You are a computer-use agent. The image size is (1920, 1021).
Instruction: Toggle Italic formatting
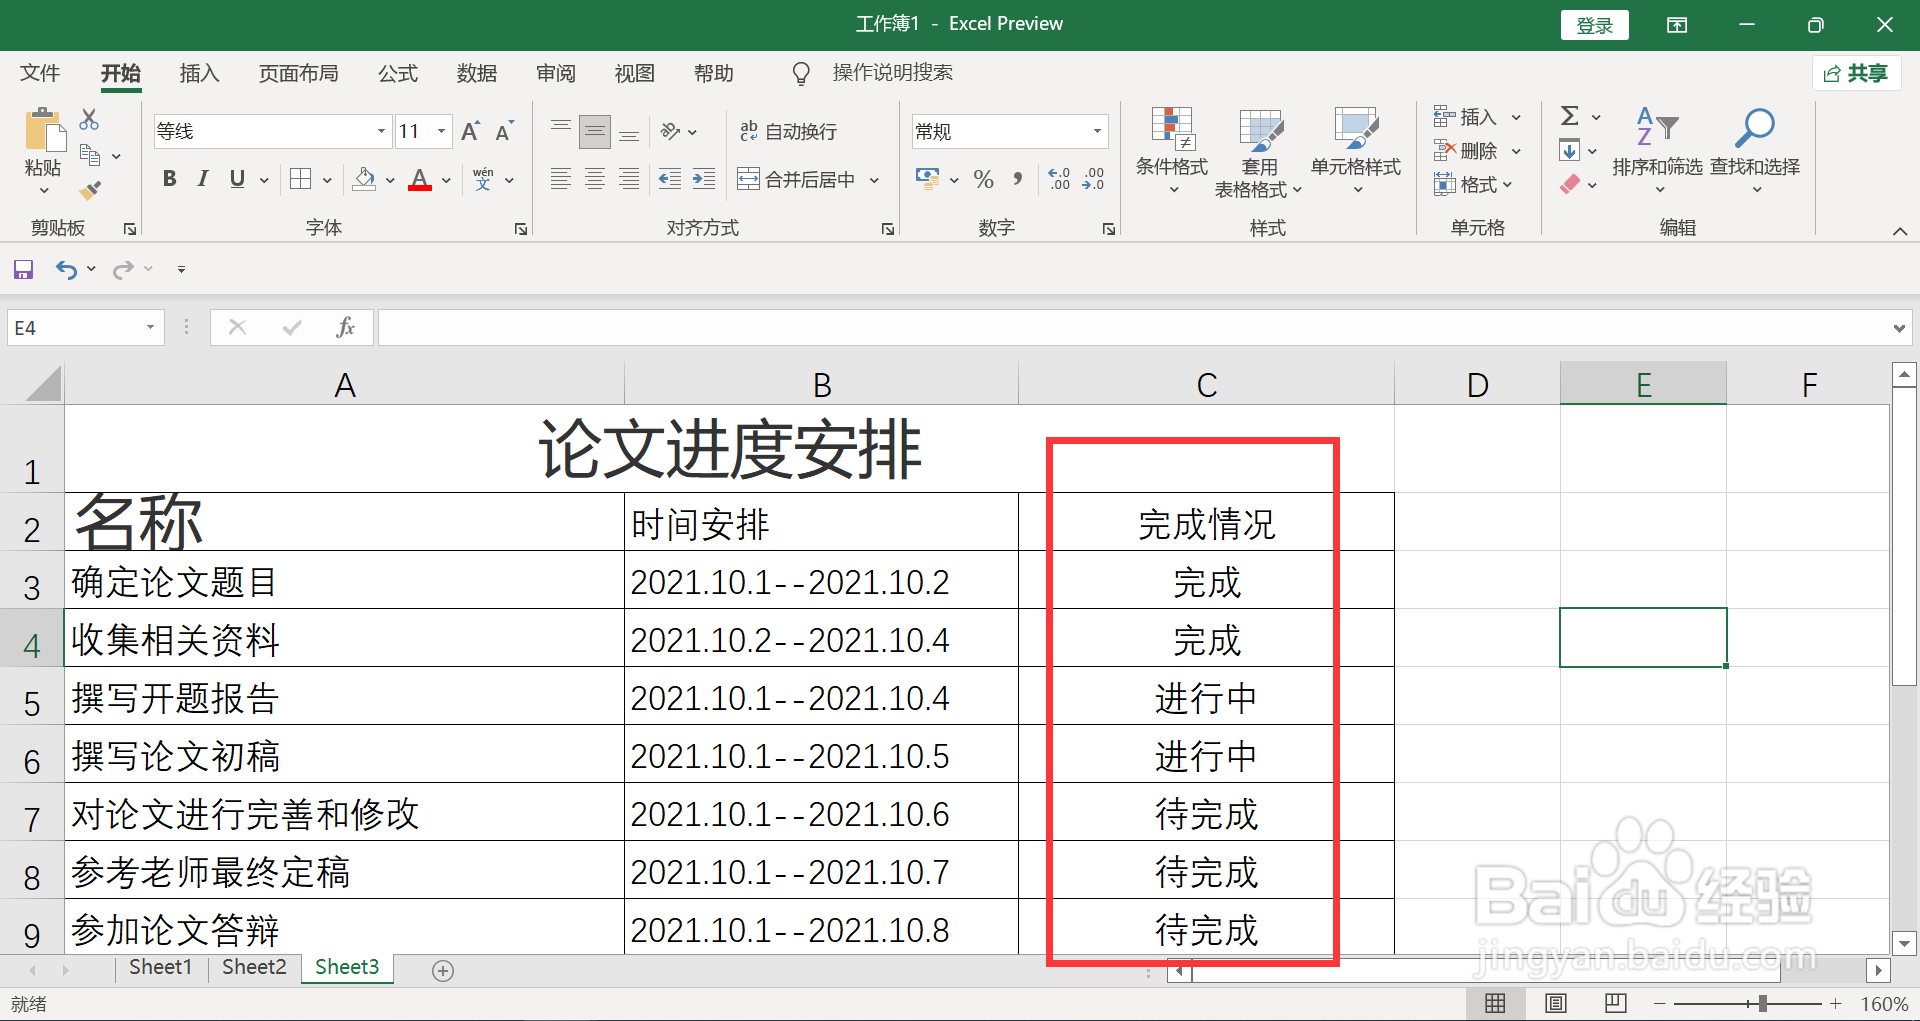(x=203, y=179)
